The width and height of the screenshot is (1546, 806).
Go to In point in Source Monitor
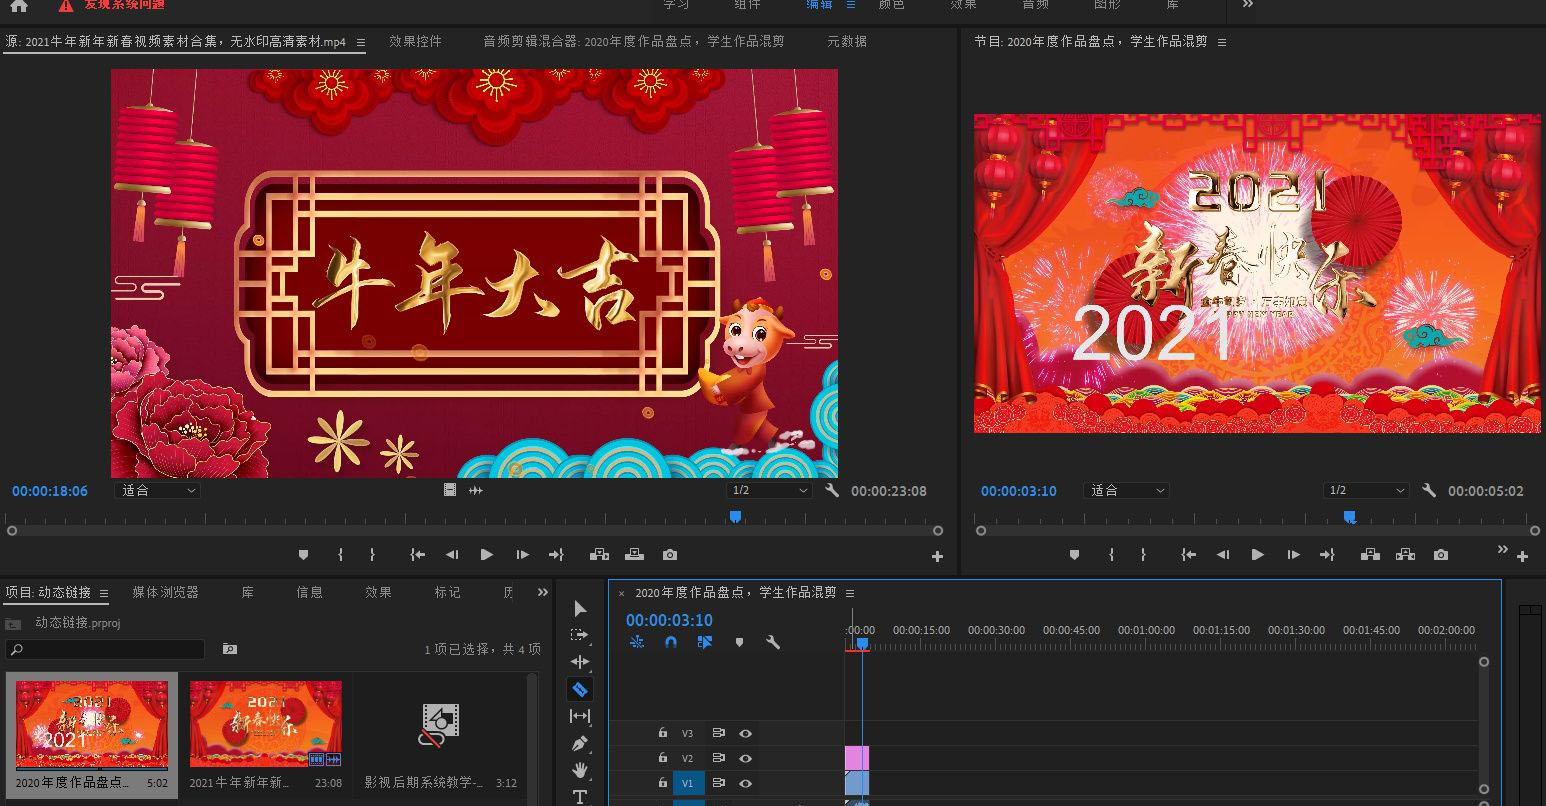click(418, 555)
